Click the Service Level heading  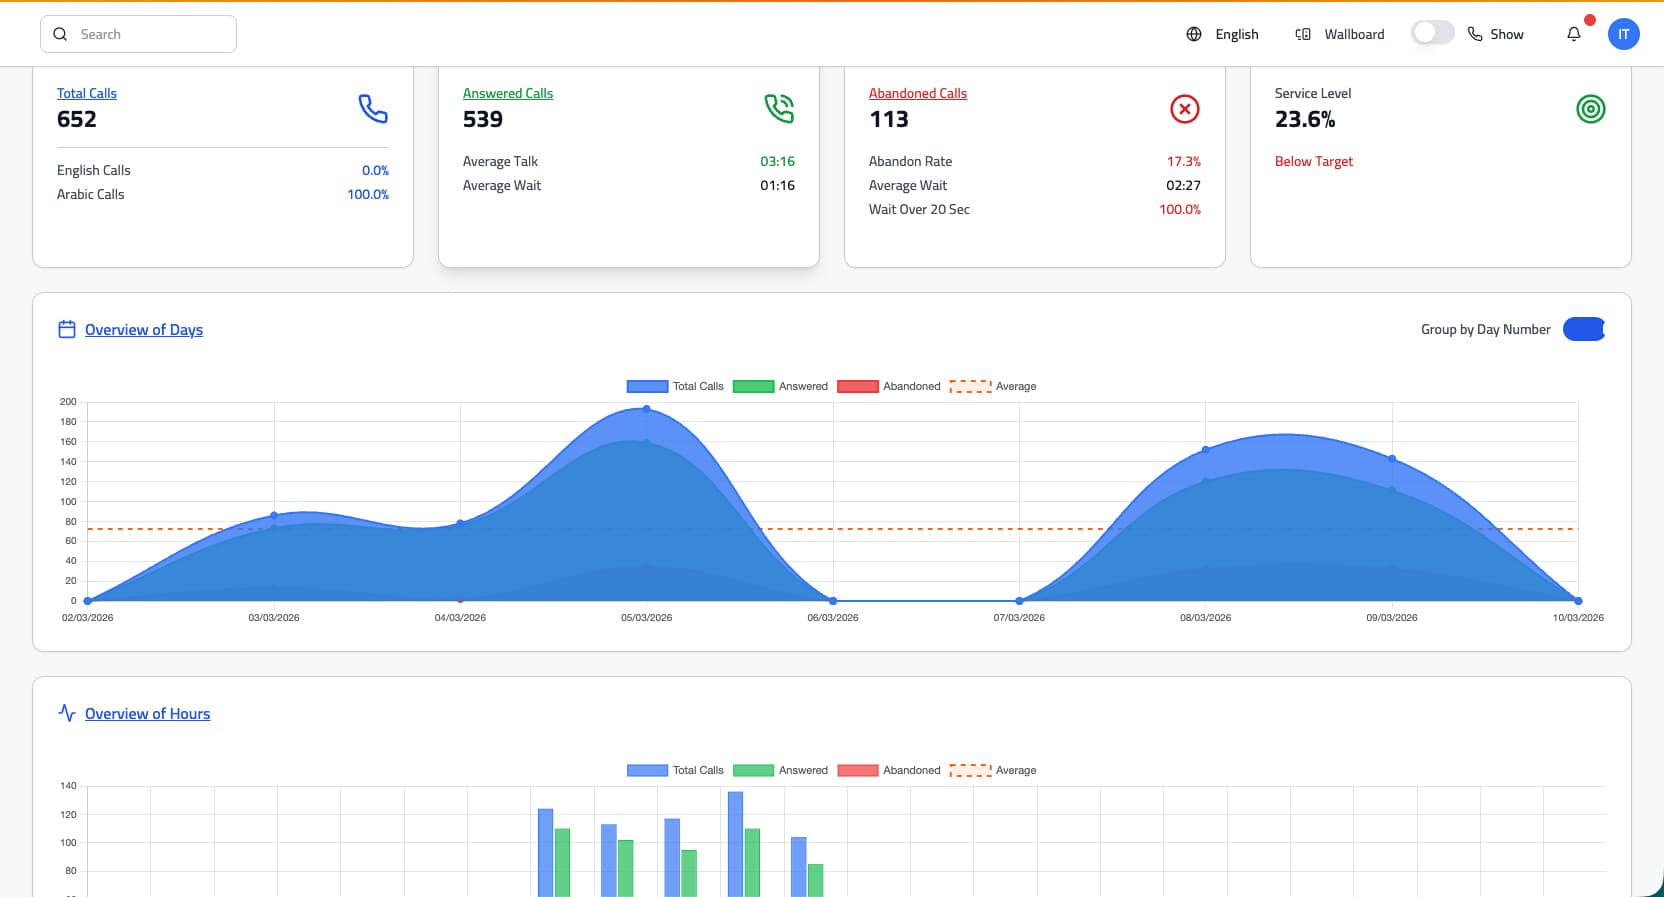pos(1313,93)
